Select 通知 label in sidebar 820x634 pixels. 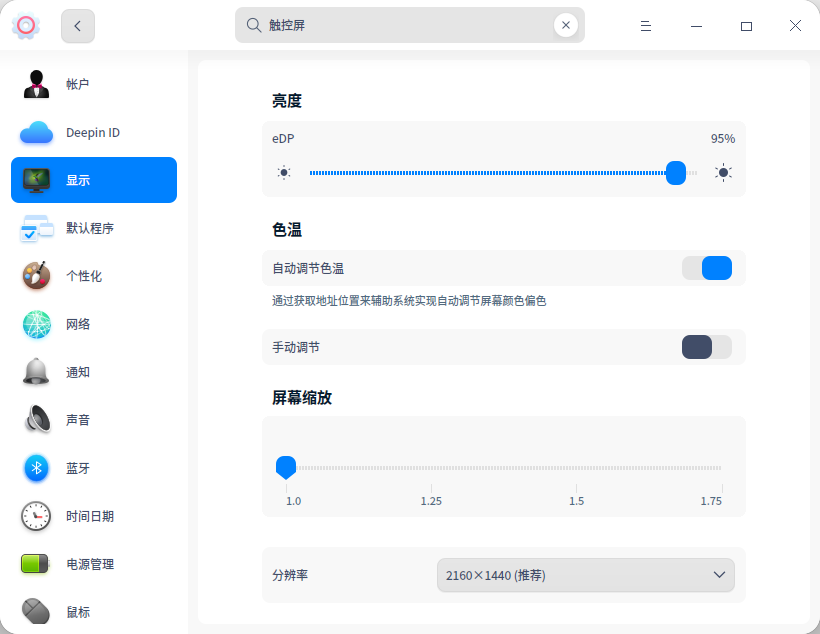click(78, 372)
